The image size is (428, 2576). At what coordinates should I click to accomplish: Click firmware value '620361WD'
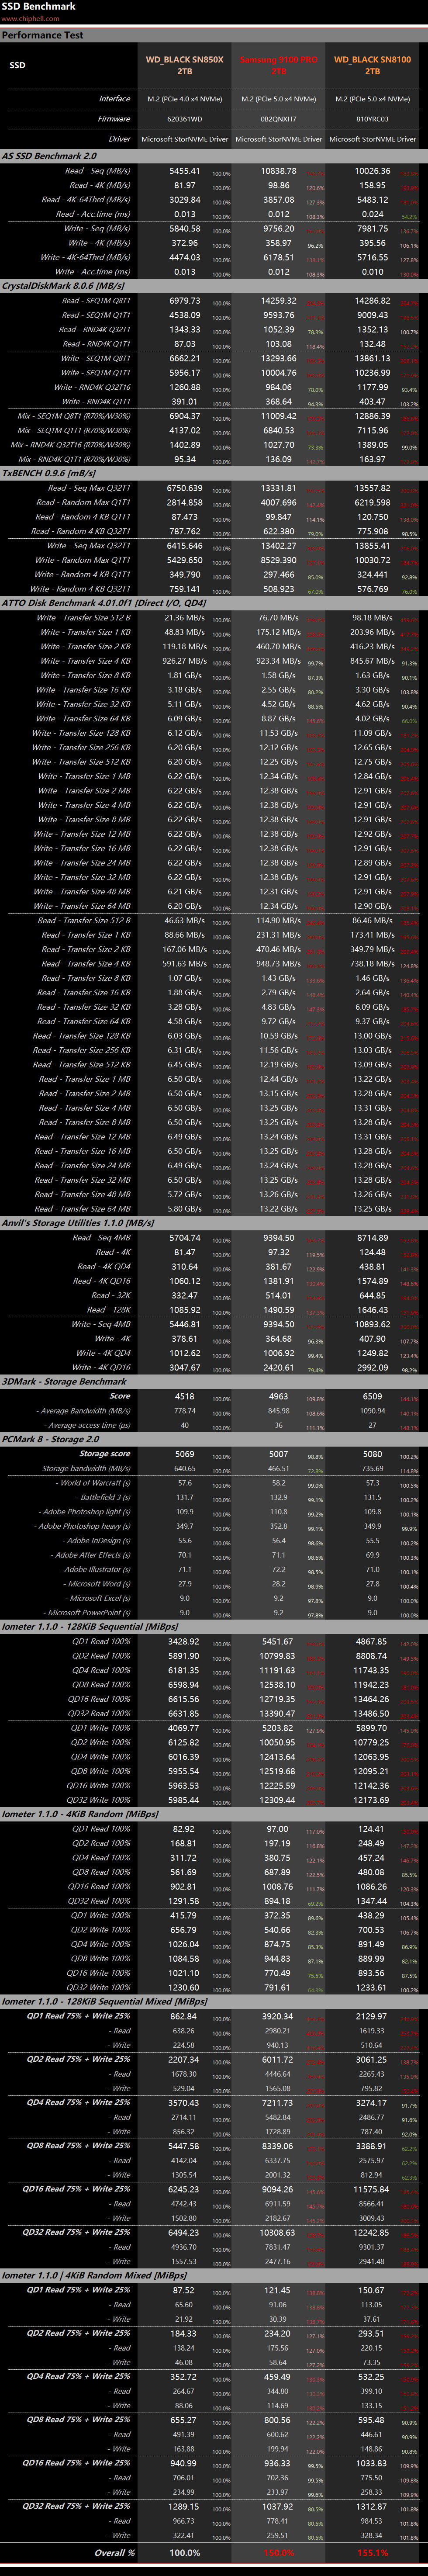[185, 119]
